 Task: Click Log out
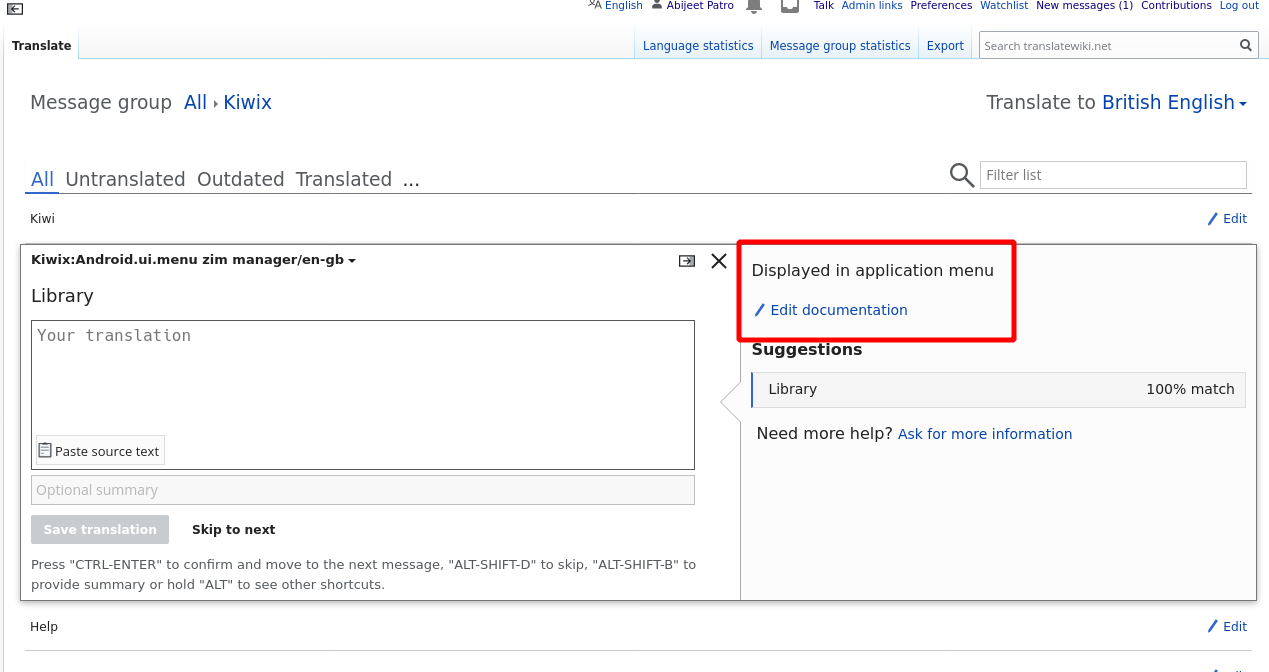point(1239,5)
